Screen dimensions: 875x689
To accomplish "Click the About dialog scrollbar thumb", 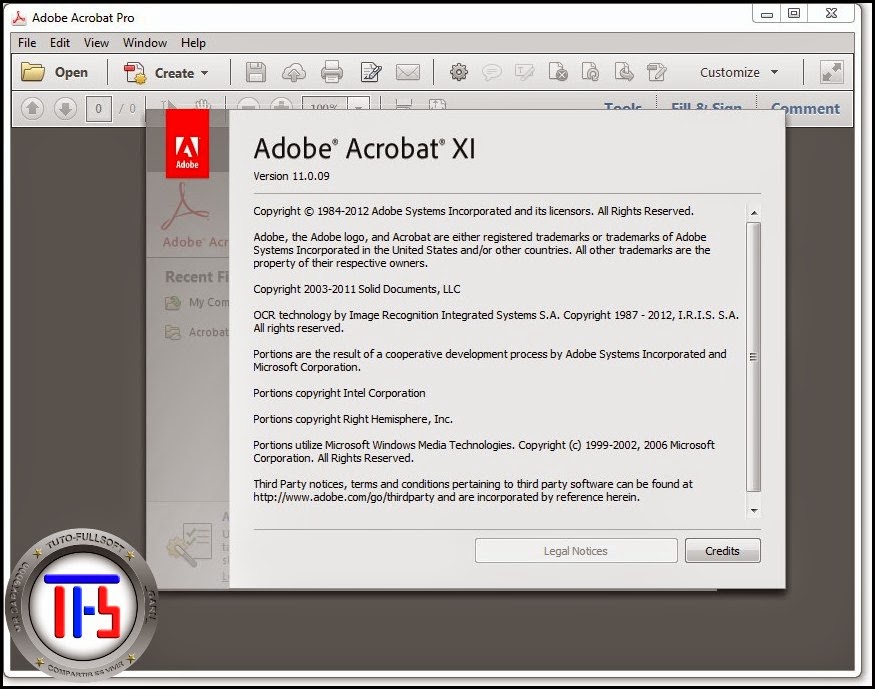I will [x=753, y=357].
